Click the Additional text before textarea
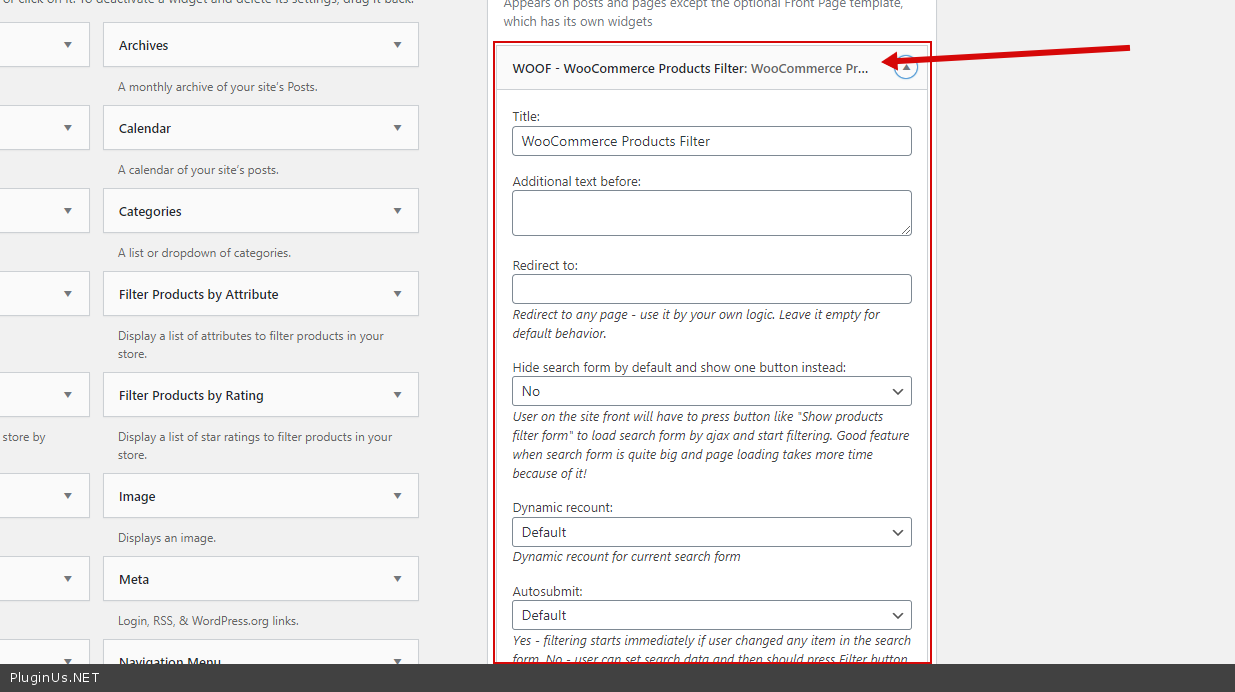 point(711,213)
